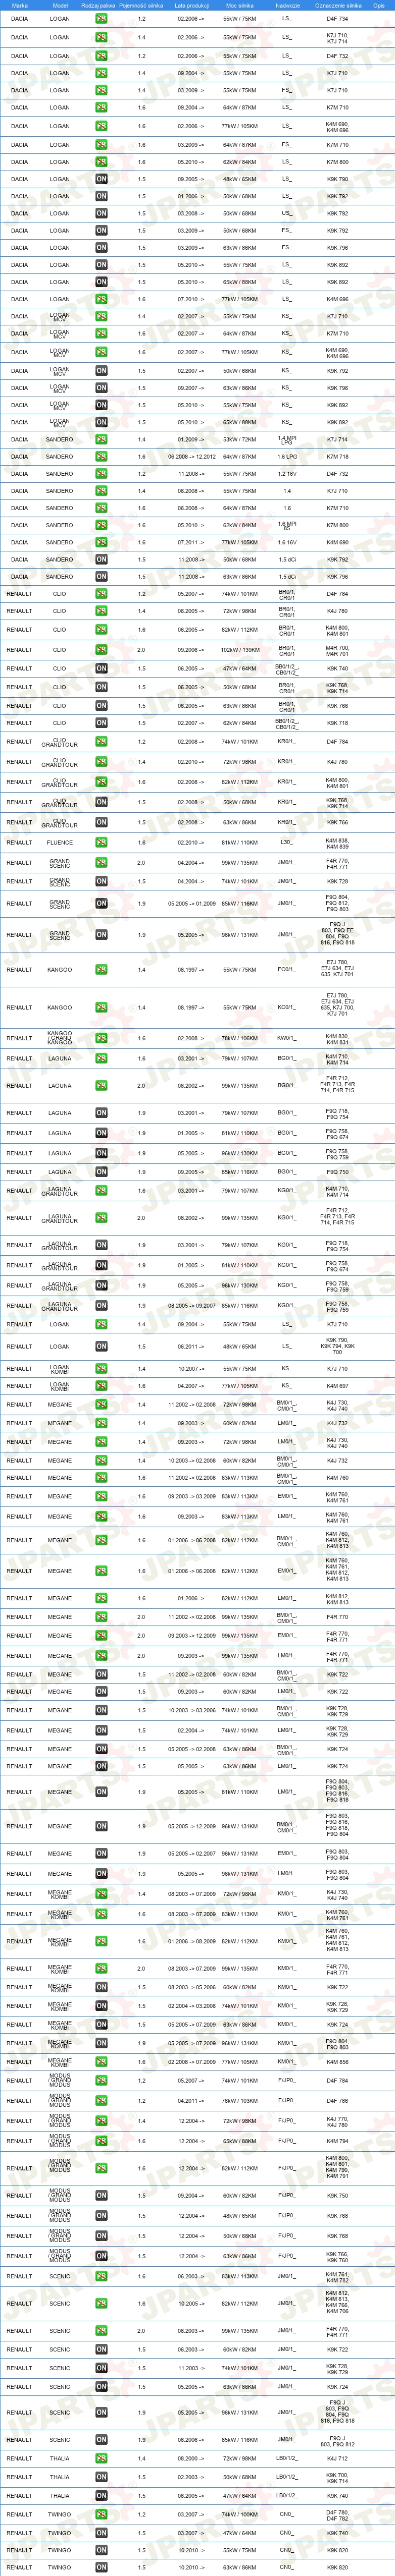Click engine code 'K4M 838, K4M 839' cell
395x2576 pixels.
tap(338, 842)
